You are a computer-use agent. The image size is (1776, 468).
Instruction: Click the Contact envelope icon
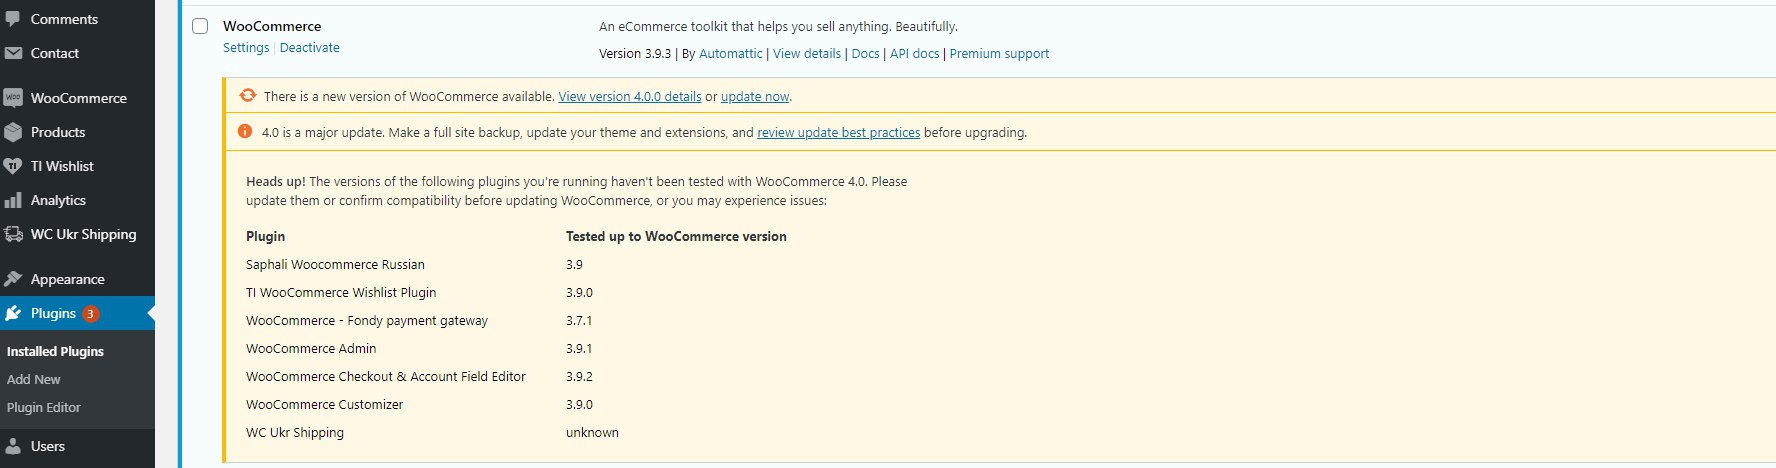pyautogui.click(x=13, y=53)
